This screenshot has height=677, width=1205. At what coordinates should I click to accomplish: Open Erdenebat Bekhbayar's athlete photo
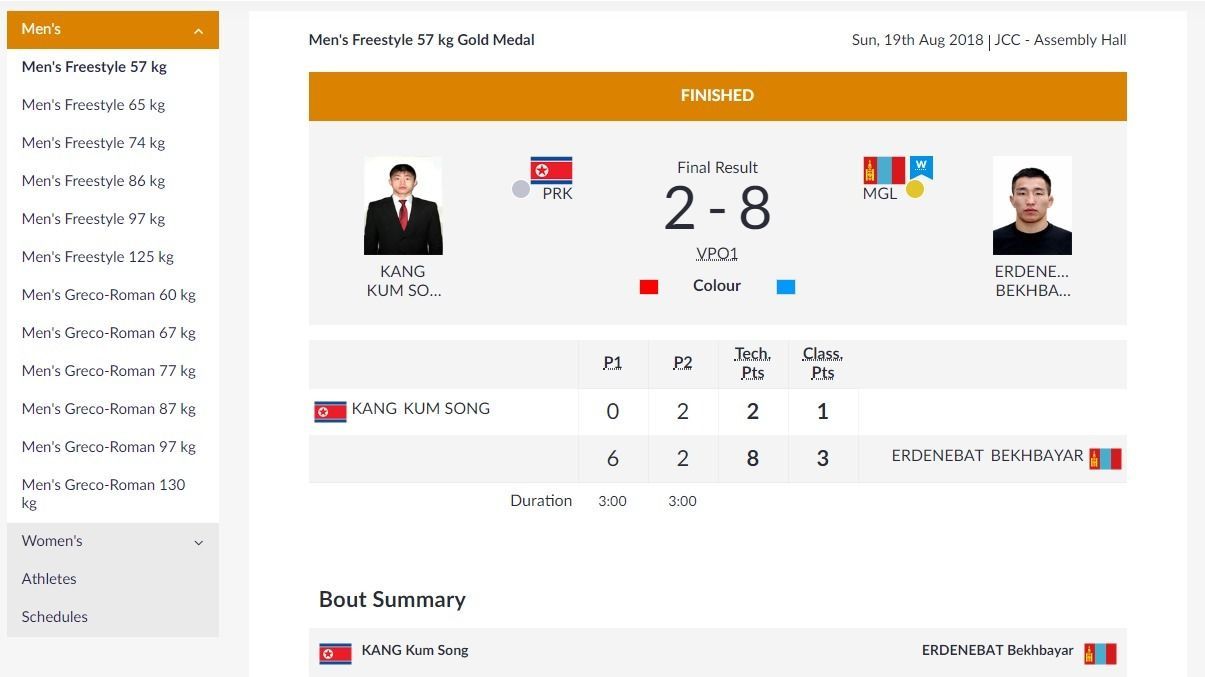(1032, 205)
